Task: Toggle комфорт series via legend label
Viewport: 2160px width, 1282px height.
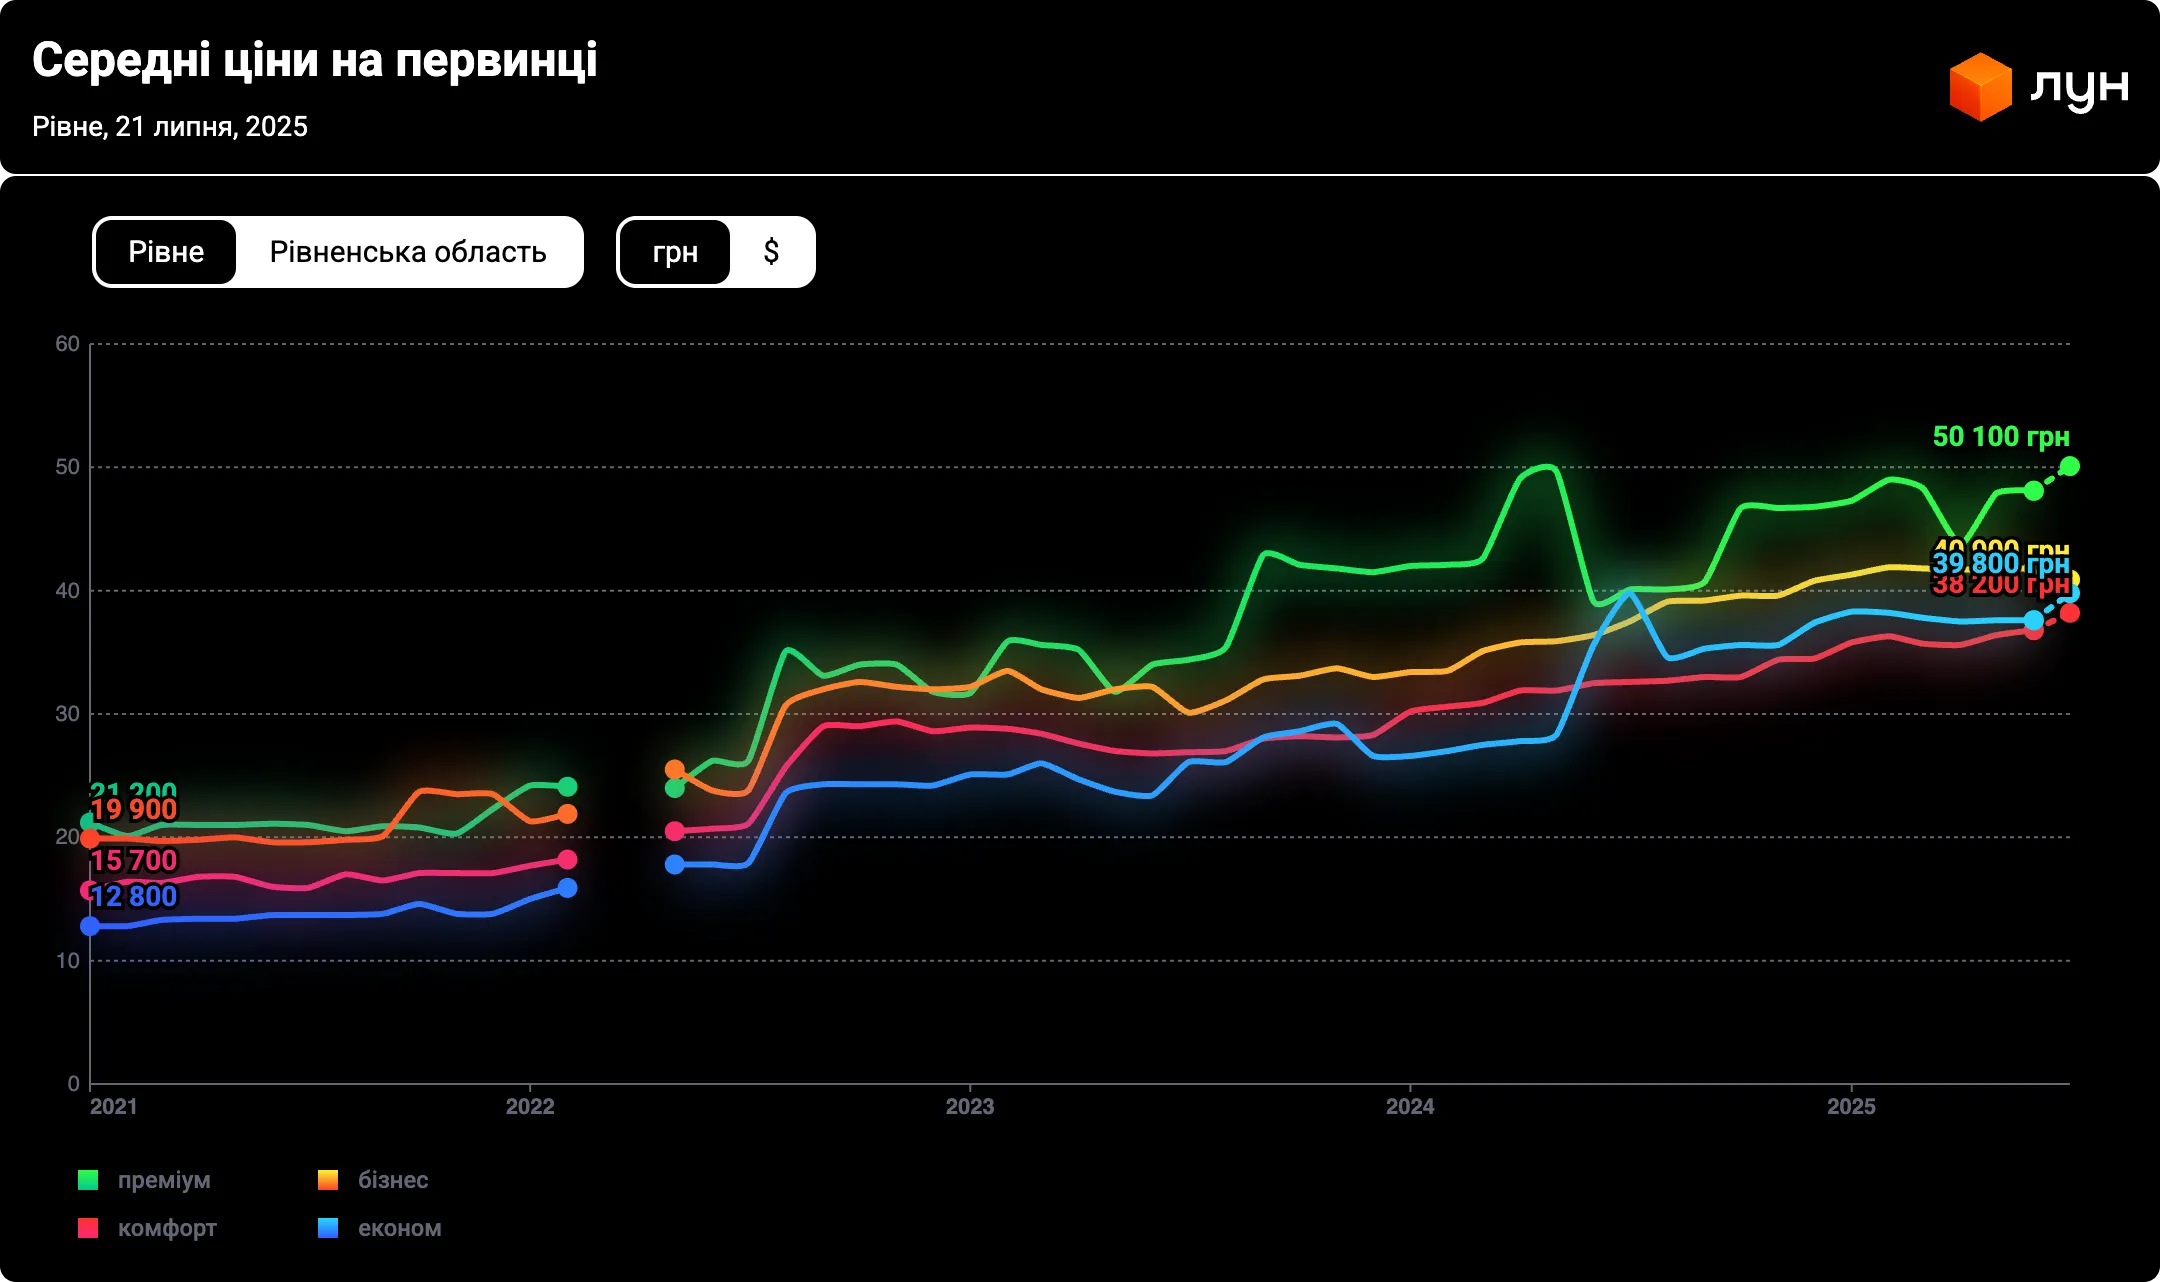Action: click(167, 1228)
